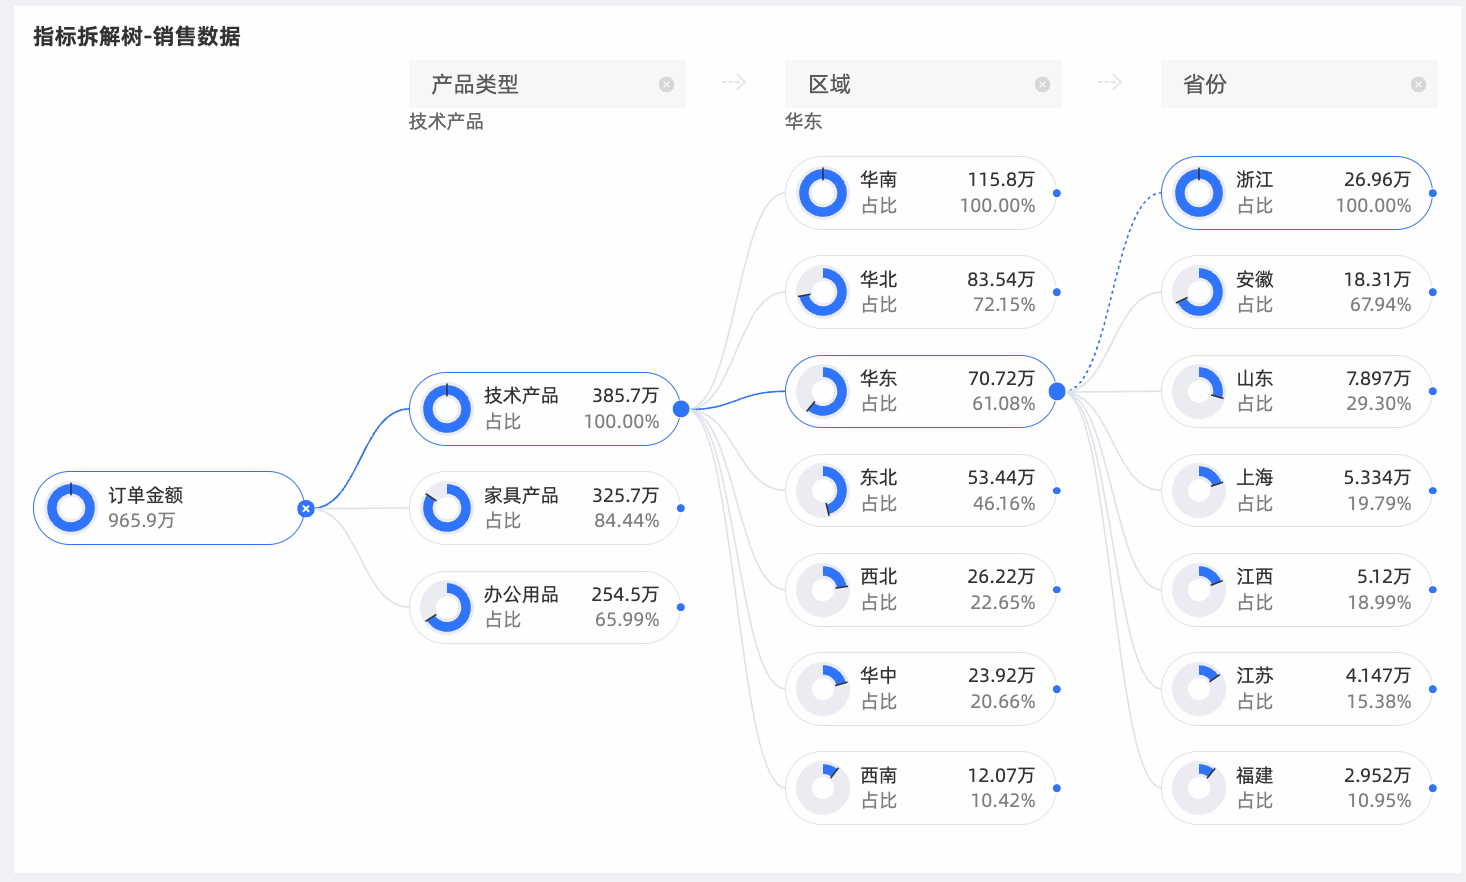Expand the 安徽 node using its dot
The image size is (1466, 882).
(x=1433, y=292)
